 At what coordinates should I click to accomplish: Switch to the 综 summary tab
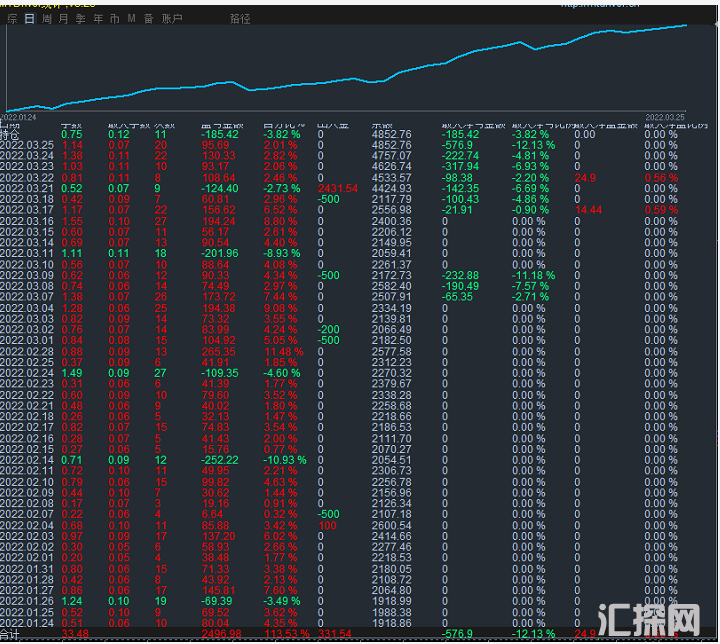12,19
